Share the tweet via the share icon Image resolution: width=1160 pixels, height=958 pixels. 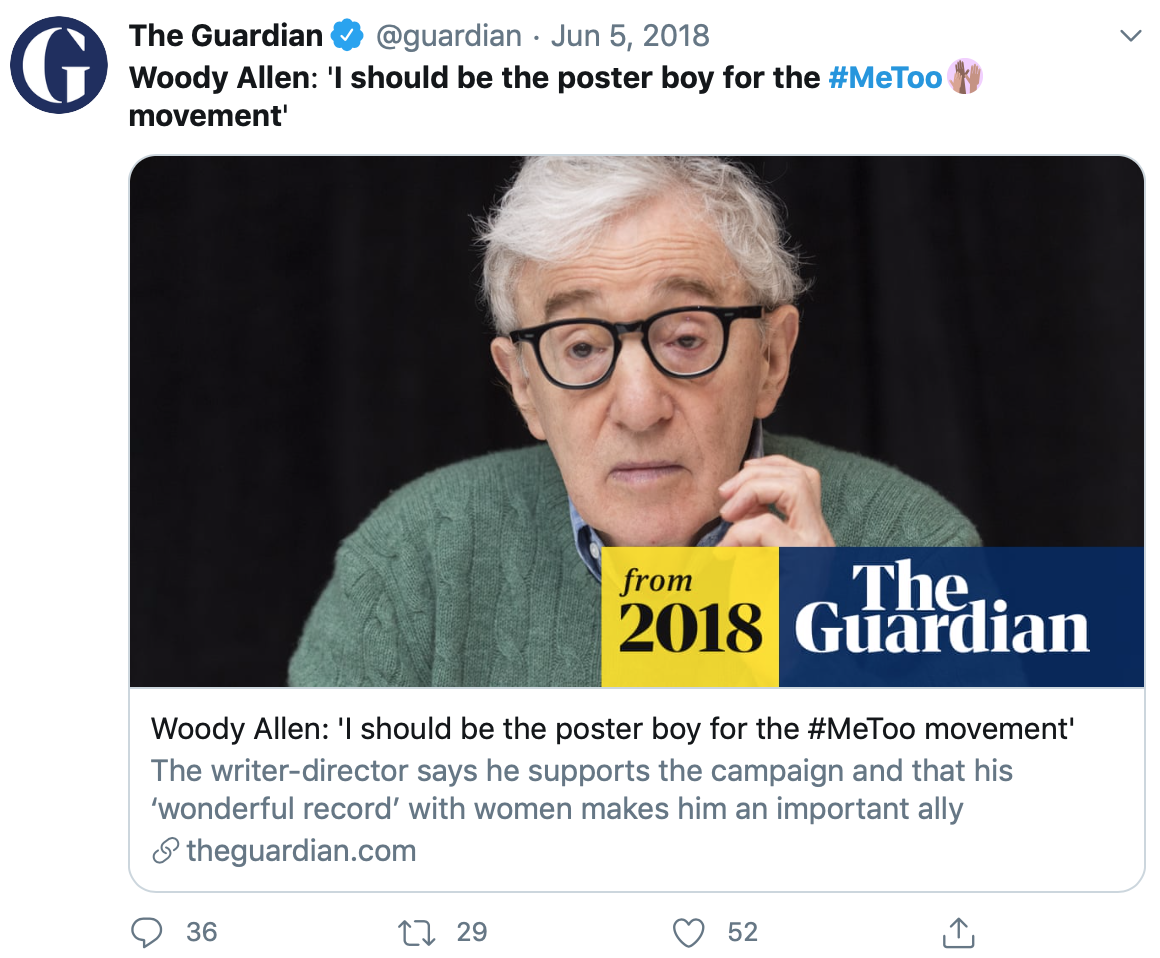(958, 932)
